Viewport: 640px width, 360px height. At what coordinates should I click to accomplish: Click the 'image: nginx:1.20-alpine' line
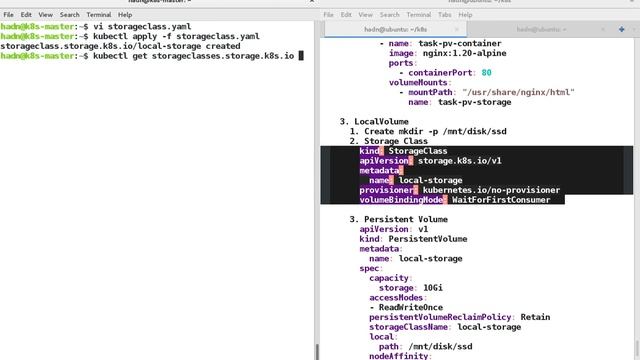click(447, 53)
